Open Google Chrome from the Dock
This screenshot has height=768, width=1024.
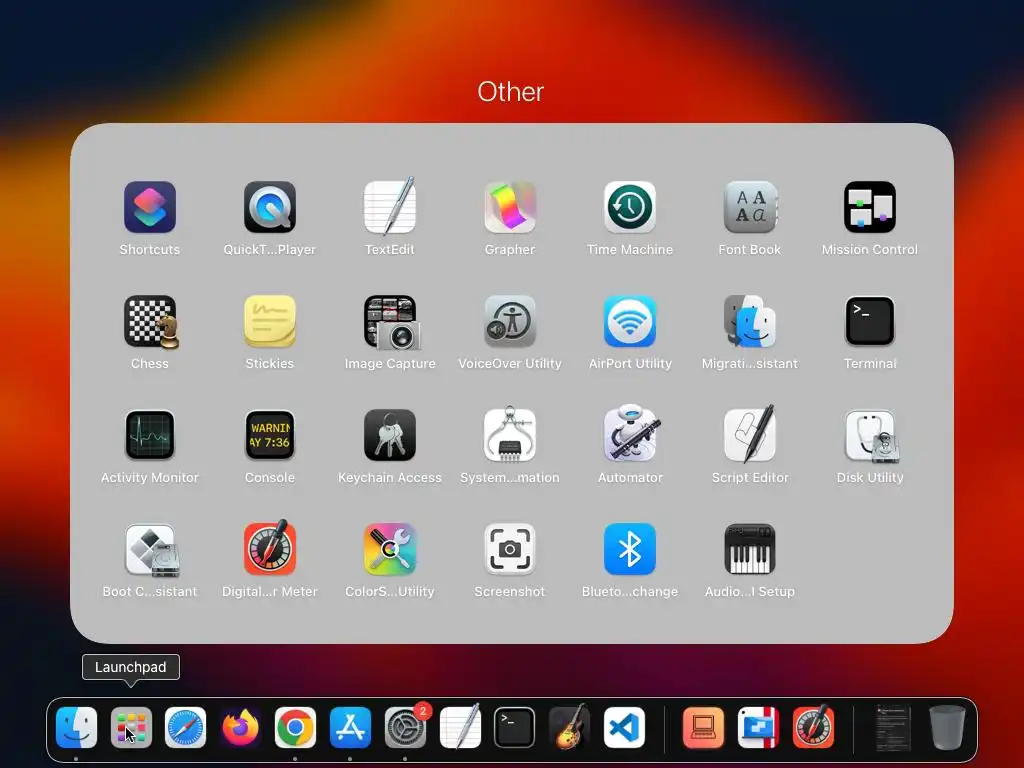295,728
